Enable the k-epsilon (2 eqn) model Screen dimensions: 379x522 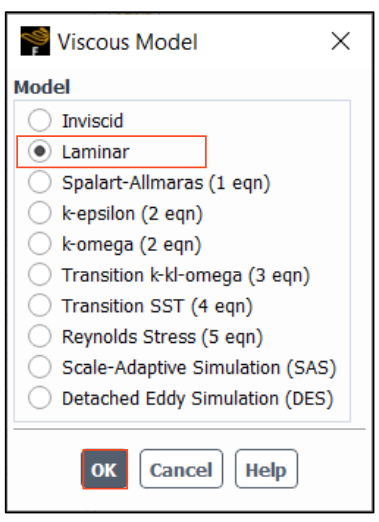(x=40, y=213)
